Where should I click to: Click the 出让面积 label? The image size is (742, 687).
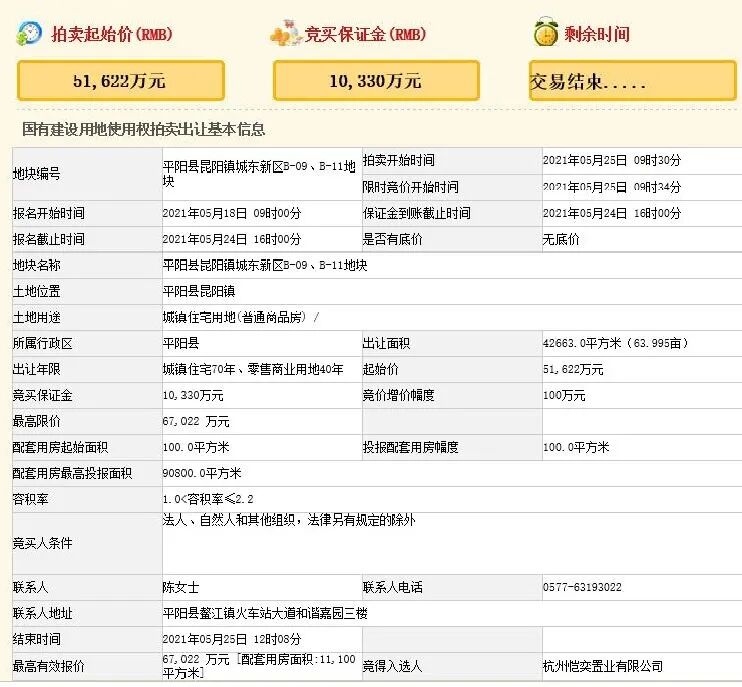tap(386, 344)
